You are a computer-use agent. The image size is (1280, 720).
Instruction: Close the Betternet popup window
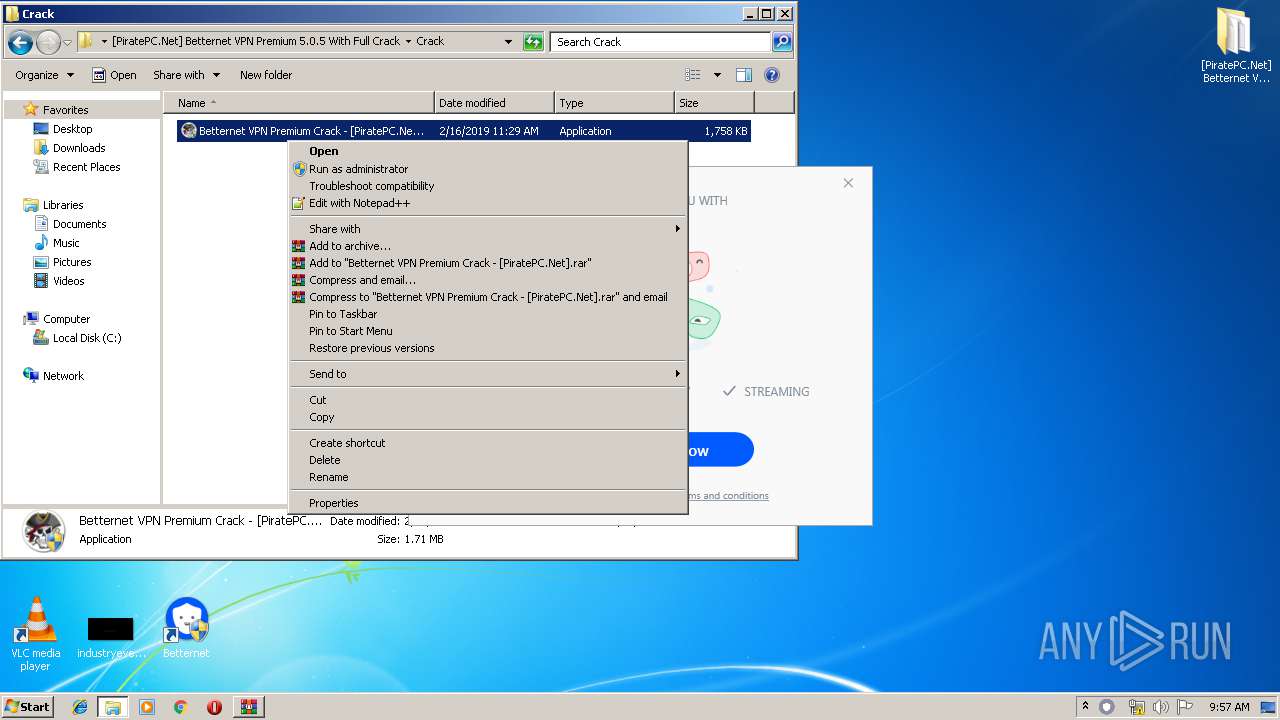pyautogui.click(x=848, y=183)
